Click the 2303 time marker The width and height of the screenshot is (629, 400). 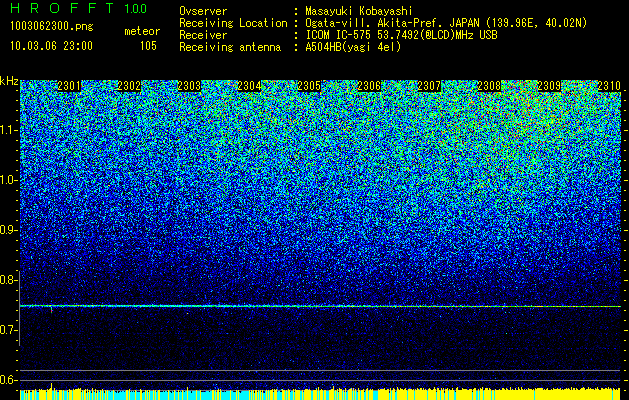coord(189,86)
